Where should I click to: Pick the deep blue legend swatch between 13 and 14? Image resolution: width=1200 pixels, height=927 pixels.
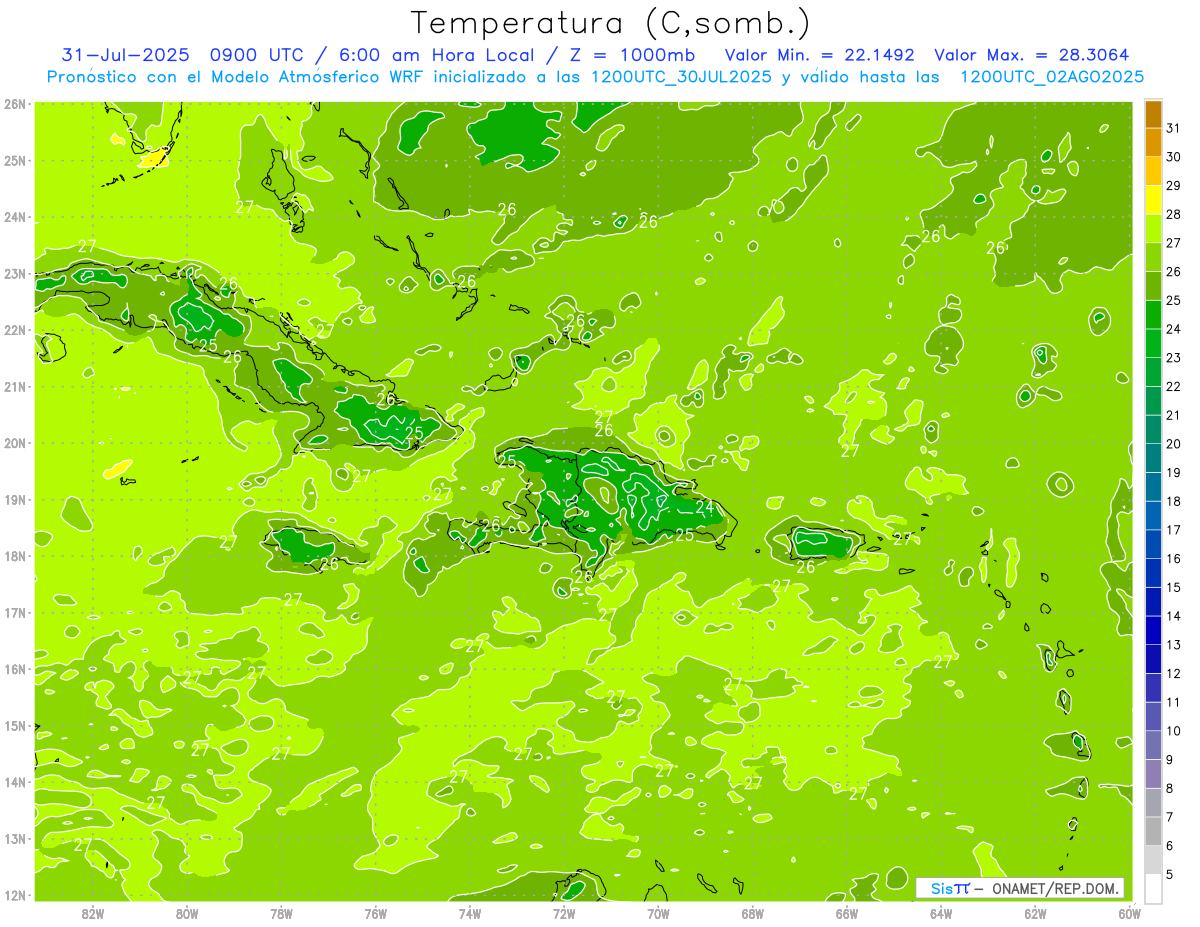click(x=1153, y=630)
